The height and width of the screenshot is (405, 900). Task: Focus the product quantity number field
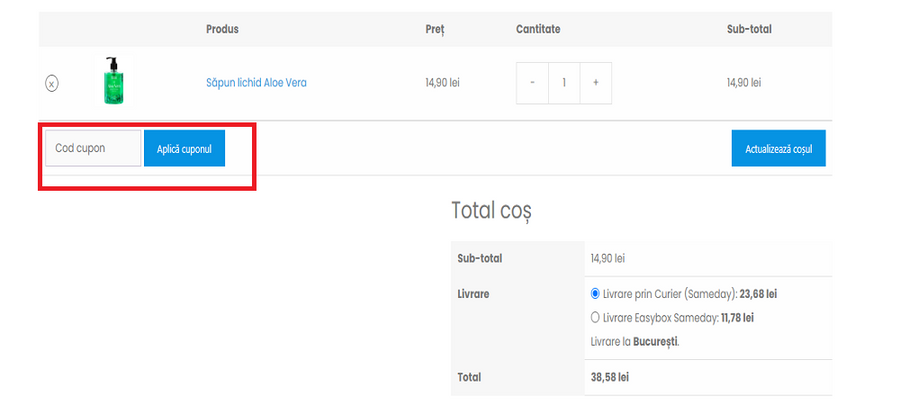564,83
